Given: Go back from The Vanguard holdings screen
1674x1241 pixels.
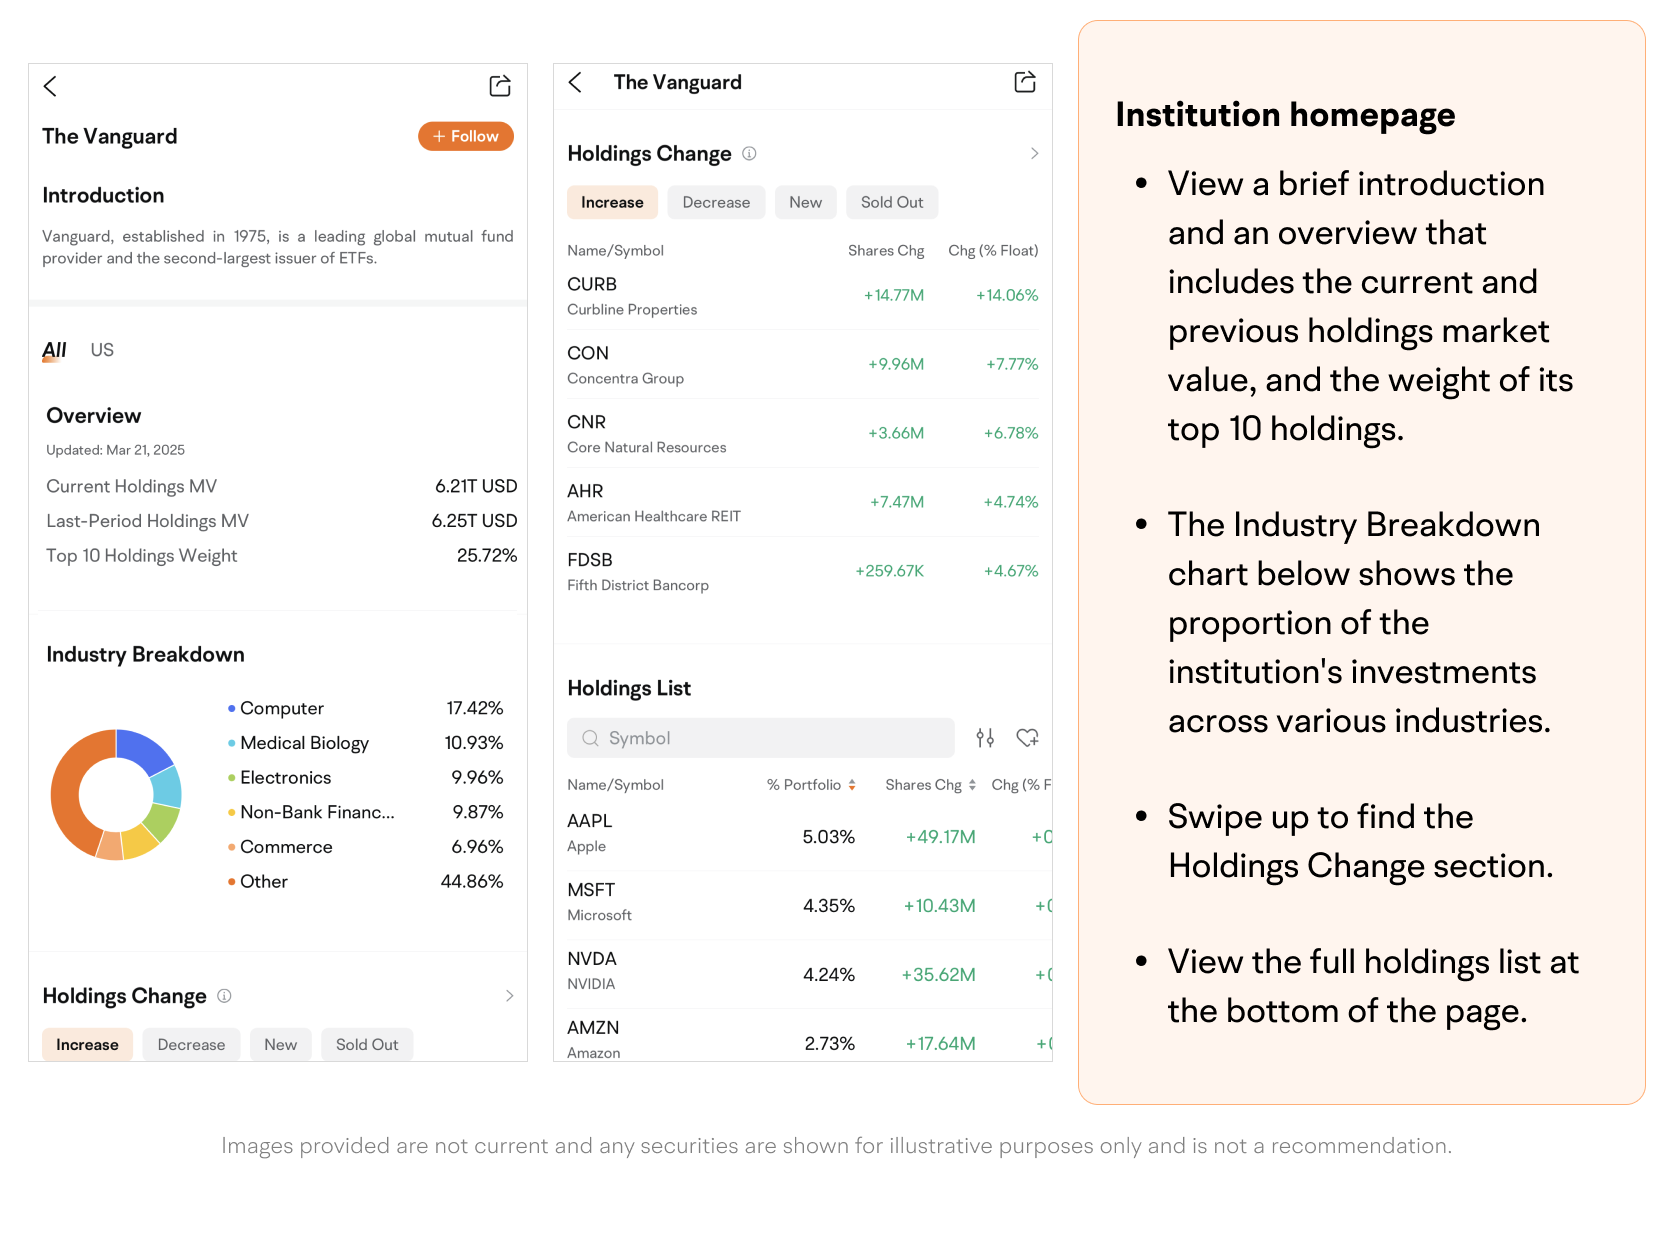Looking at the screenshot, I should 576,82.
